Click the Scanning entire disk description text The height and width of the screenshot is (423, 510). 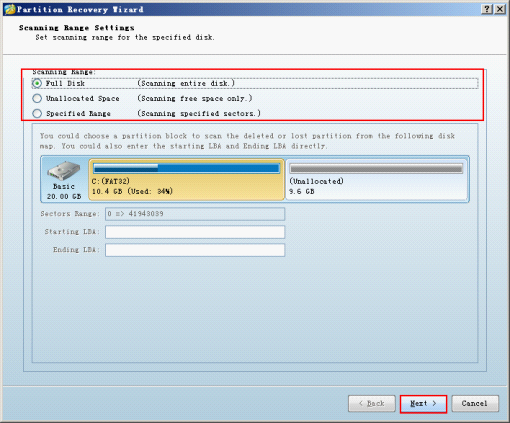coord(186,83)
